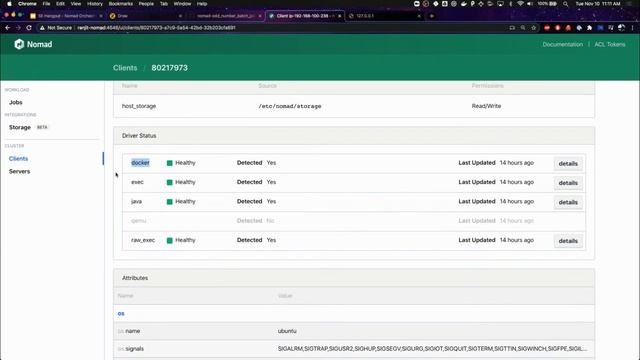640x360 pixels.
Task: Open details for exec driver
Action: [x=568, y=183]
